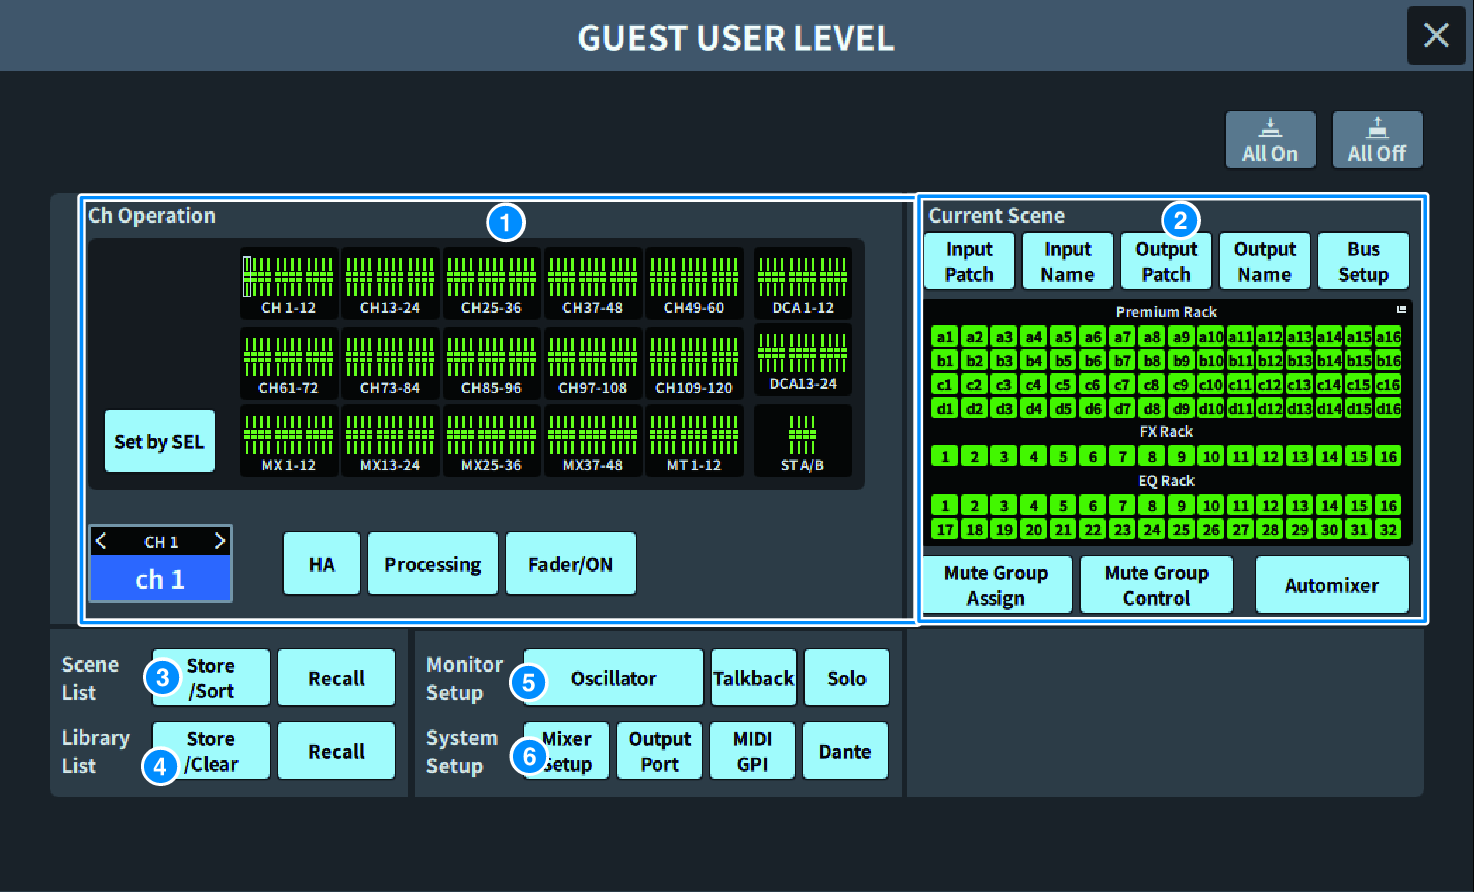Viewport: 1475px width, 892px height.
Task: Select the MX 1-12 mix bank
Action: coord(289,441)
